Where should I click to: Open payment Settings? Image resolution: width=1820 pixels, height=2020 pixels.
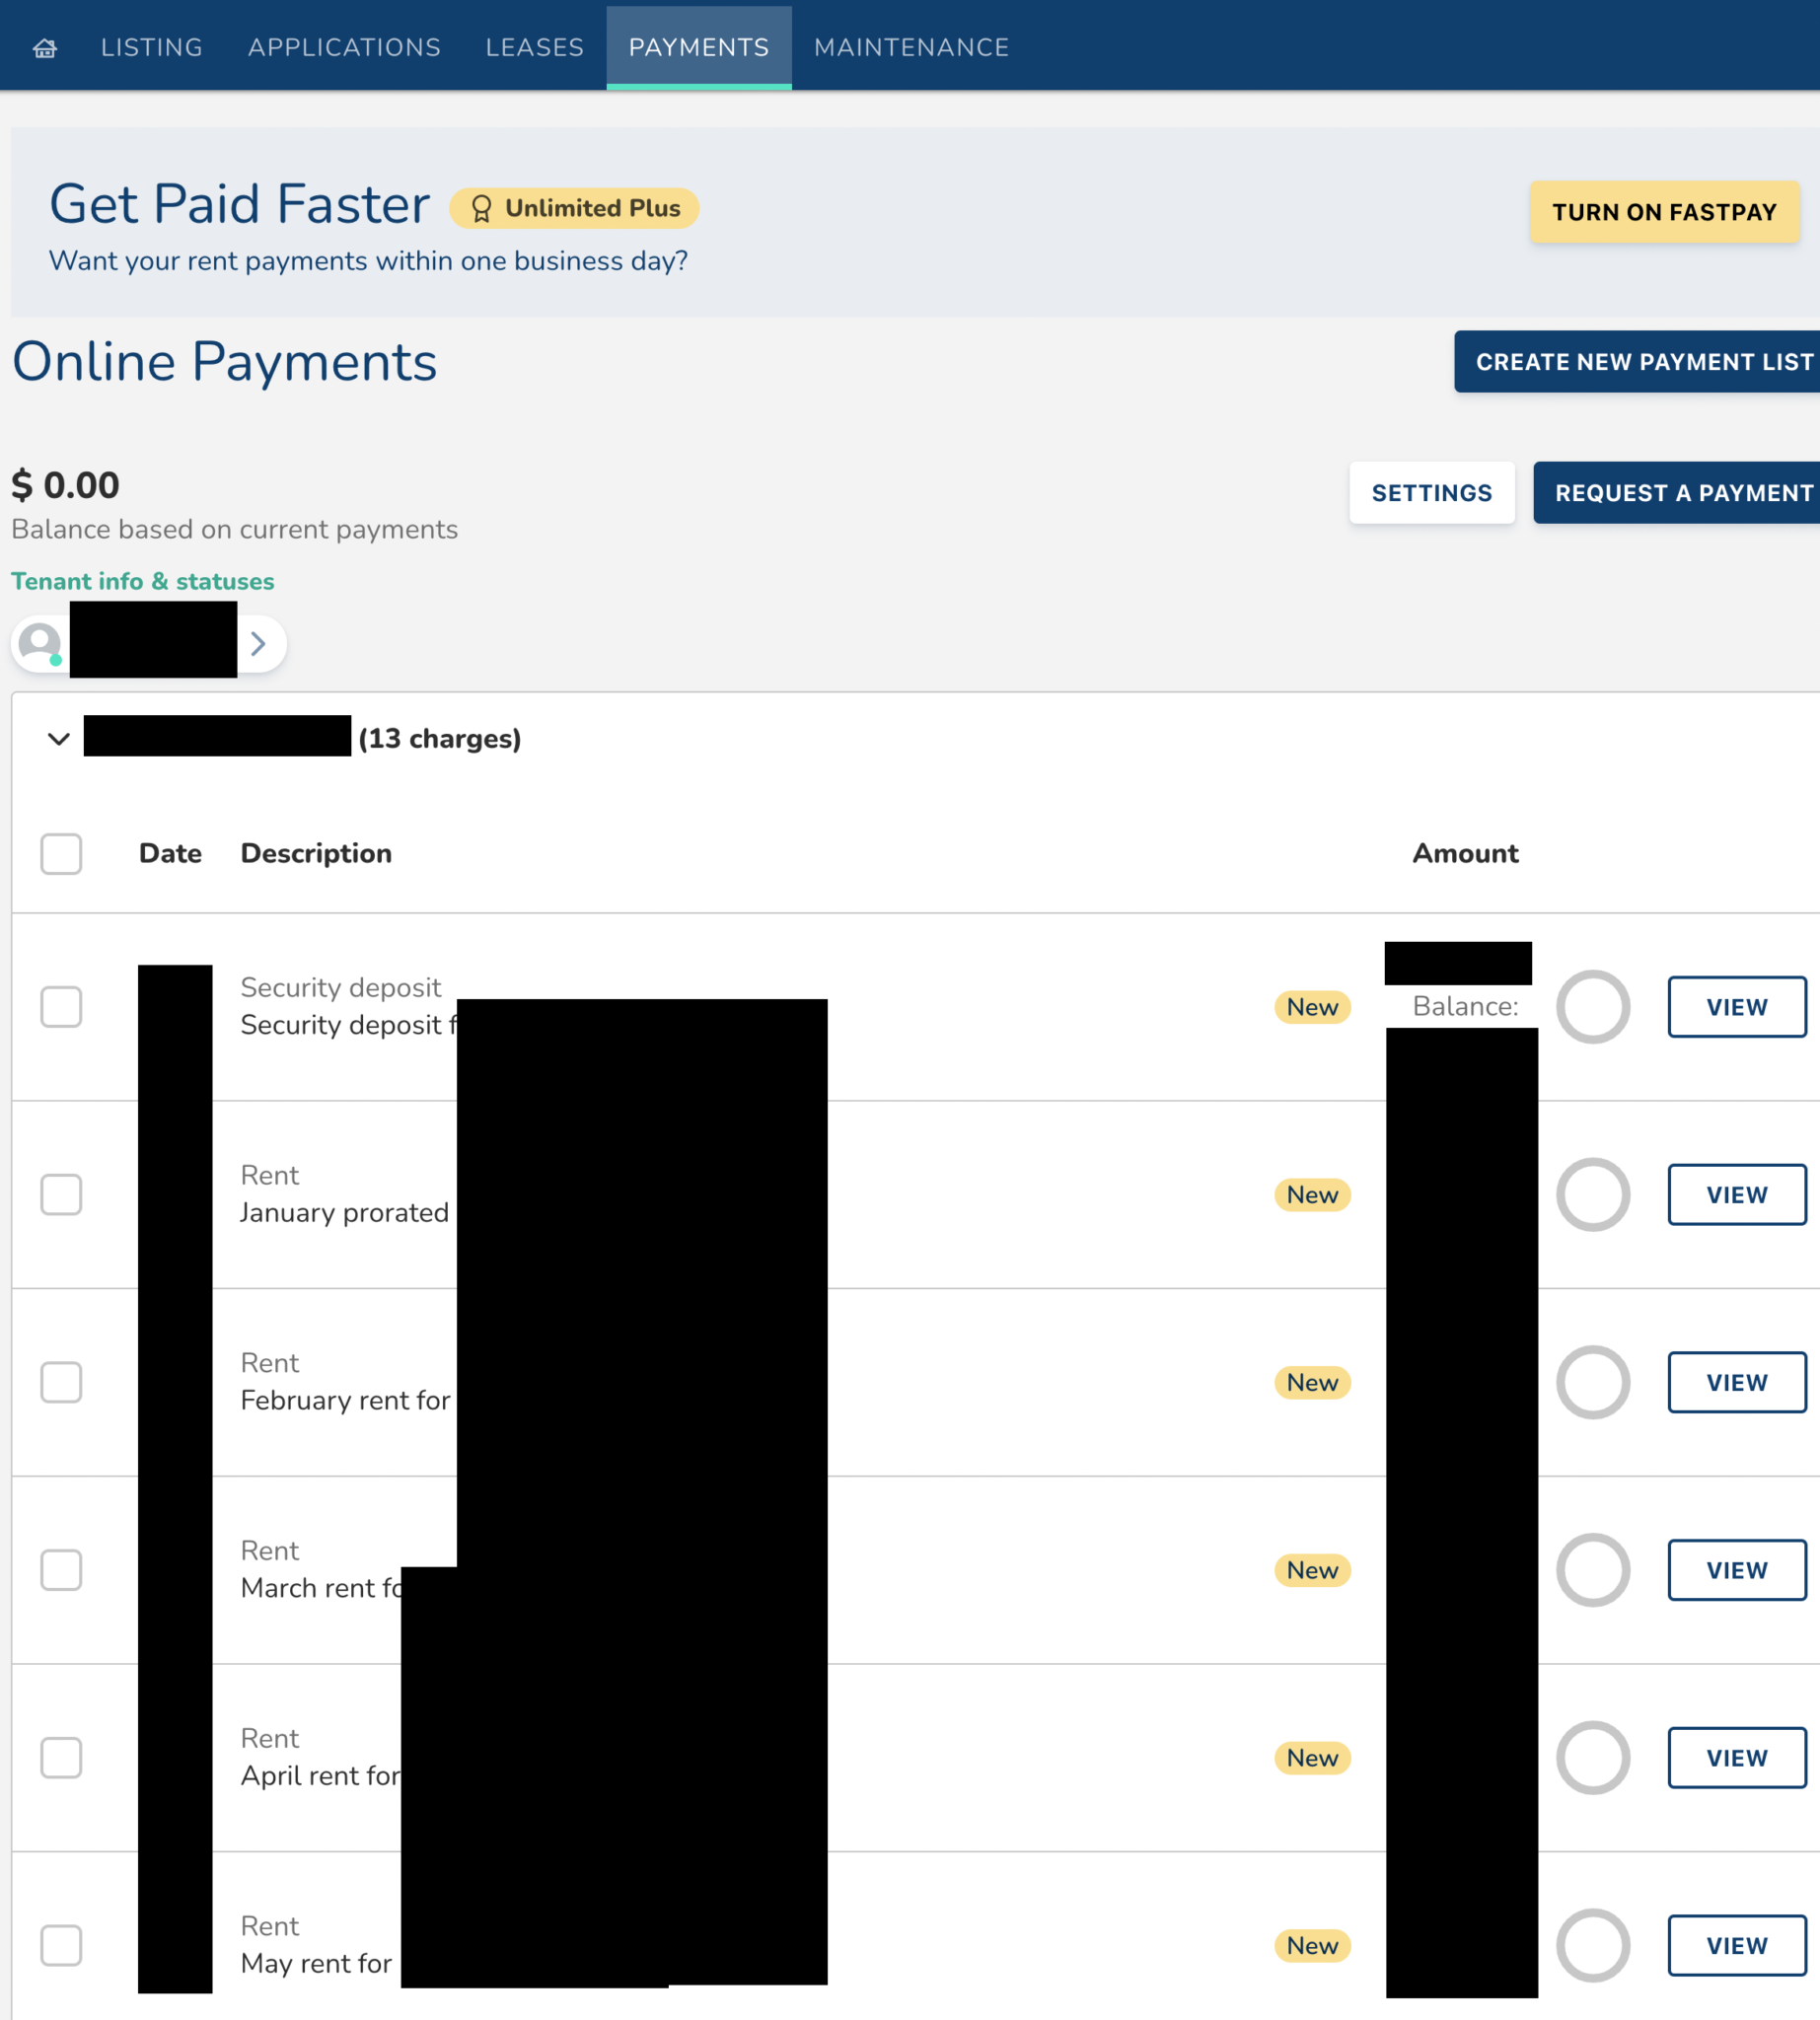point(1430,493)
